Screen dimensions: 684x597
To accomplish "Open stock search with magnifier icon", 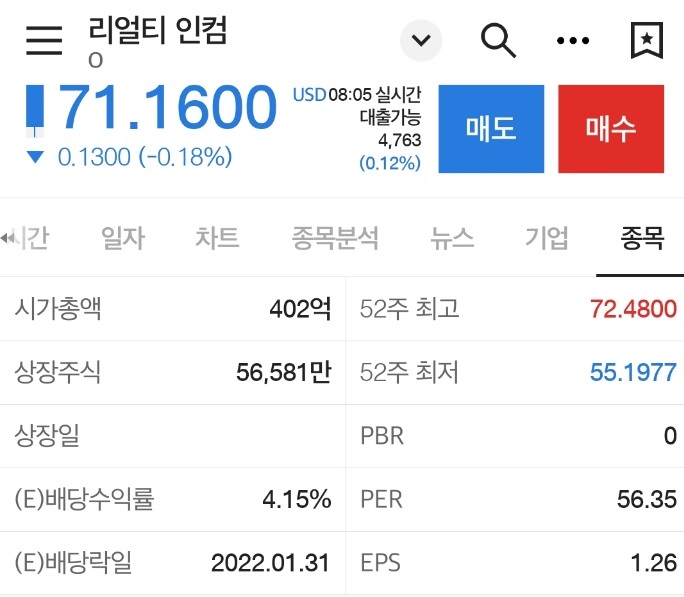I will (498, 41).
